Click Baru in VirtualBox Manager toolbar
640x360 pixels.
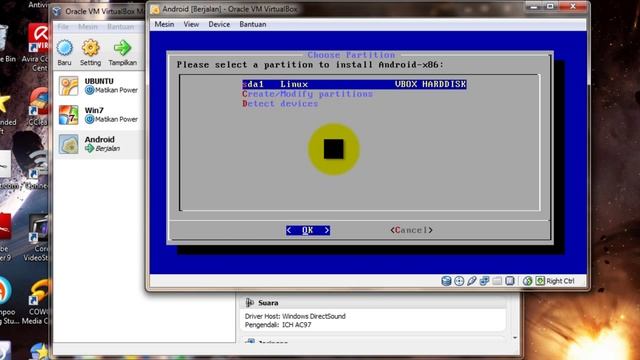(x=64, y=53)
